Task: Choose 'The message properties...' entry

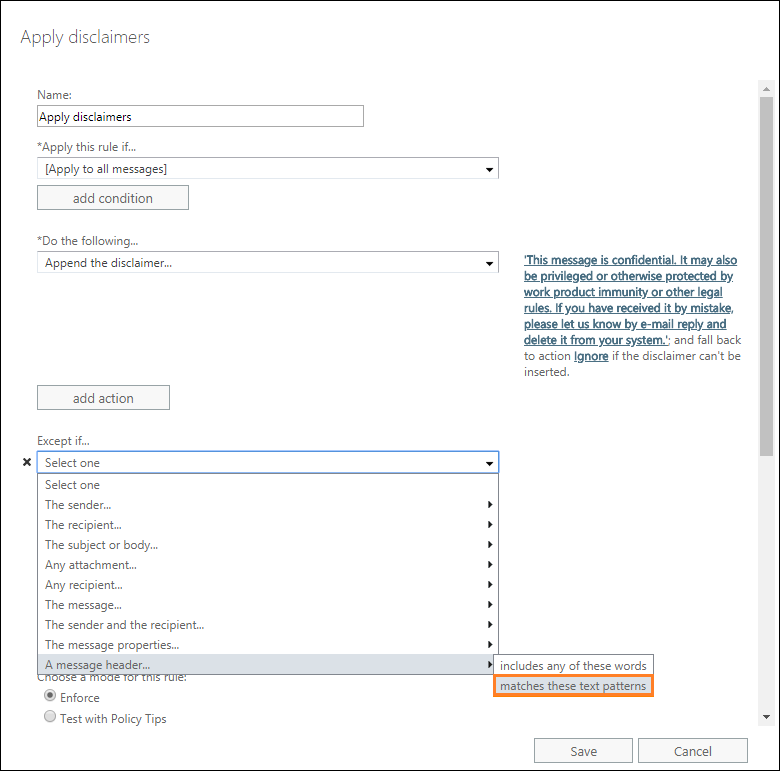Action: point(112,645)
